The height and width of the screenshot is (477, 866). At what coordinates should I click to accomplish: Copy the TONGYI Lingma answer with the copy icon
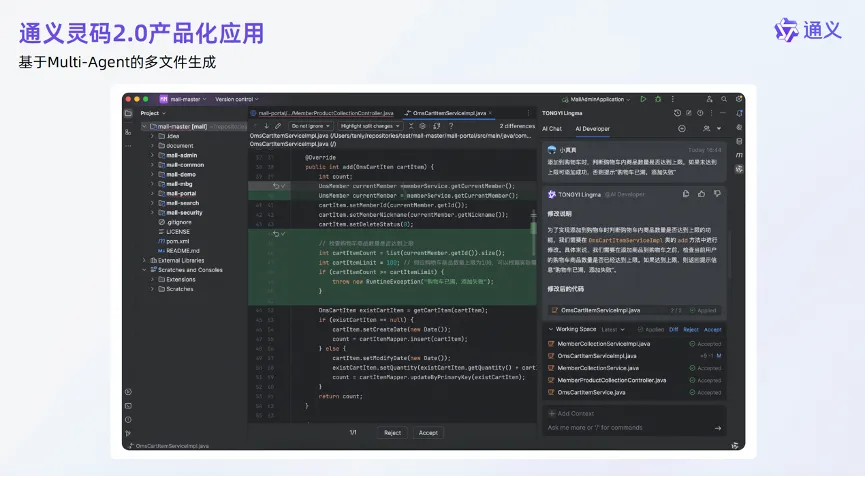(686, 194)
